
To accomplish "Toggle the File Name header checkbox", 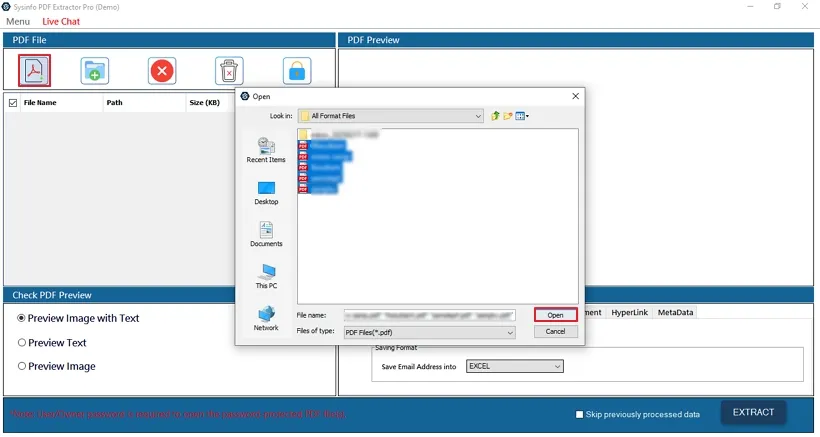I will (x=13, y=103).
